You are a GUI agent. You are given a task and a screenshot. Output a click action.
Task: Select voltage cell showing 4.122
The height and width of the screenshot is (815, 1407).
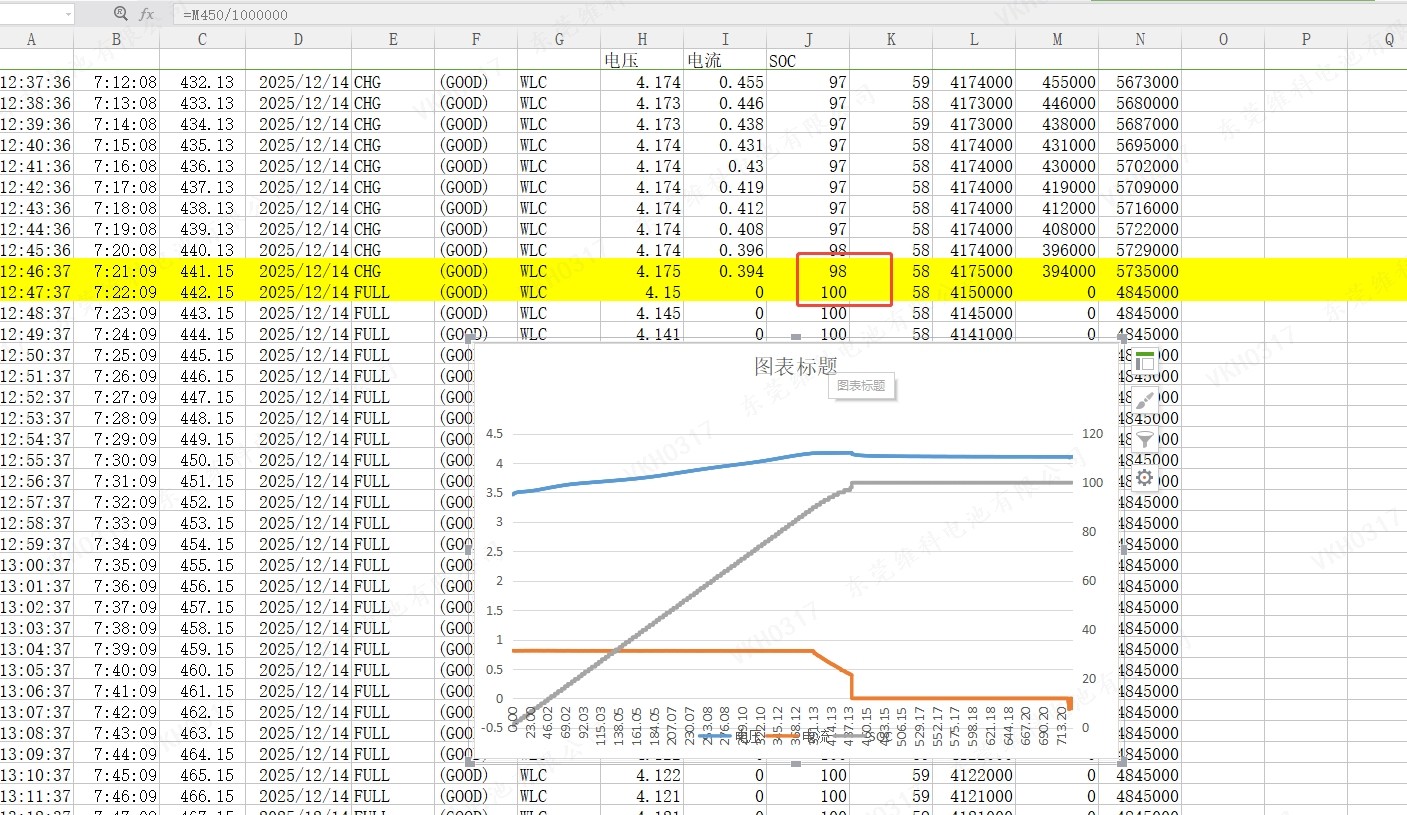(642, 775)
